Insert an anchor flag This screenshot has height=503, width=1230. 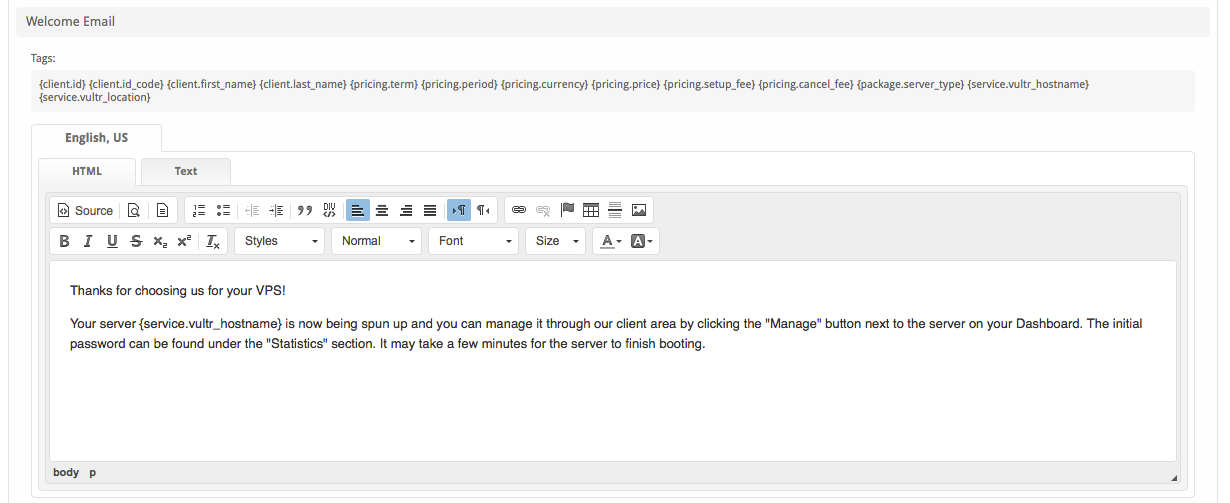point(567,210)
